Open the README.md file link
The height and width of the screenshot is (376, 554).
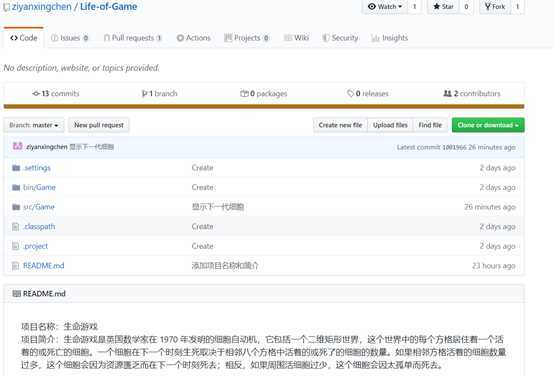pos(43,266)
